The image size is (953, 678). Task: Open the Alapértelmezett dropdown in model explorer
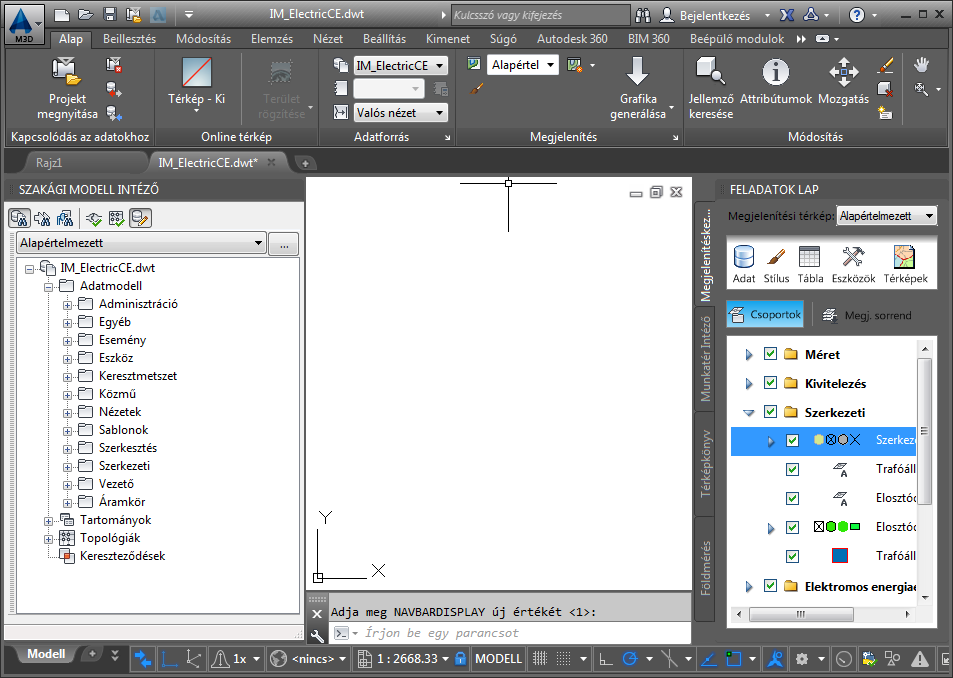140,243
